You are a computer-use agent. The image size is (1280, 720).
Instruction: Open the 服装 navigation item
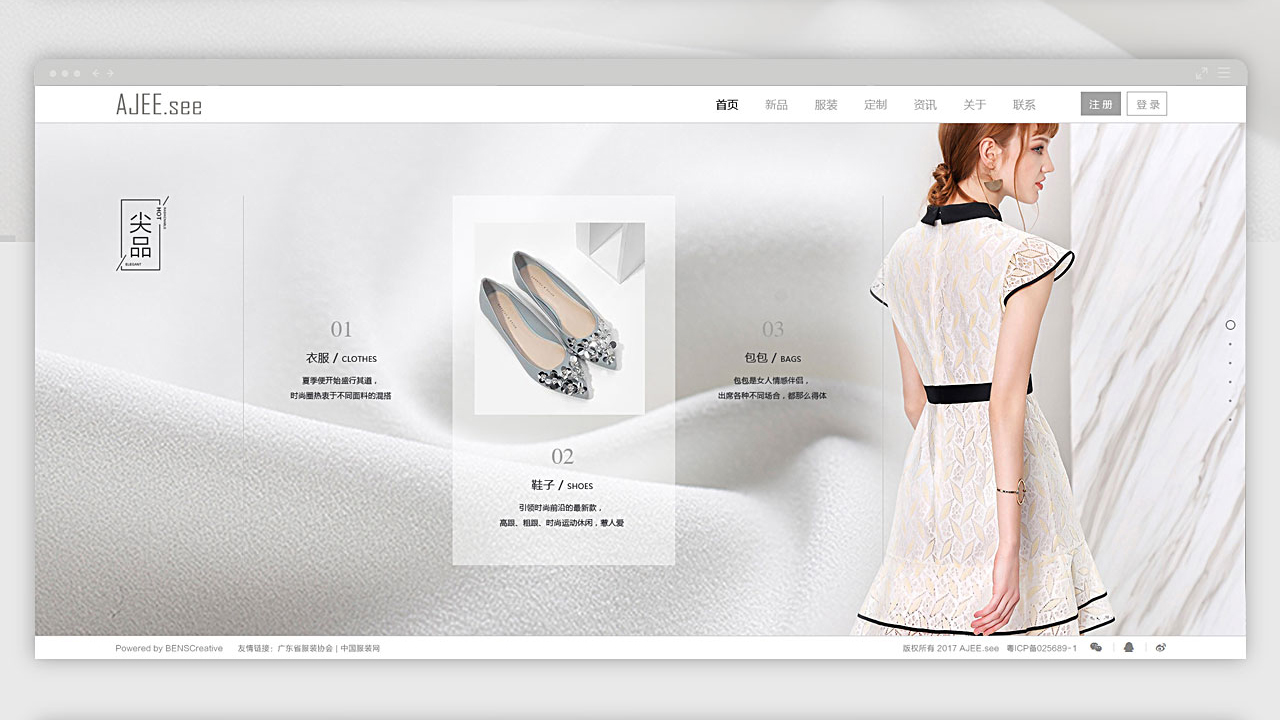pos(826,105)
